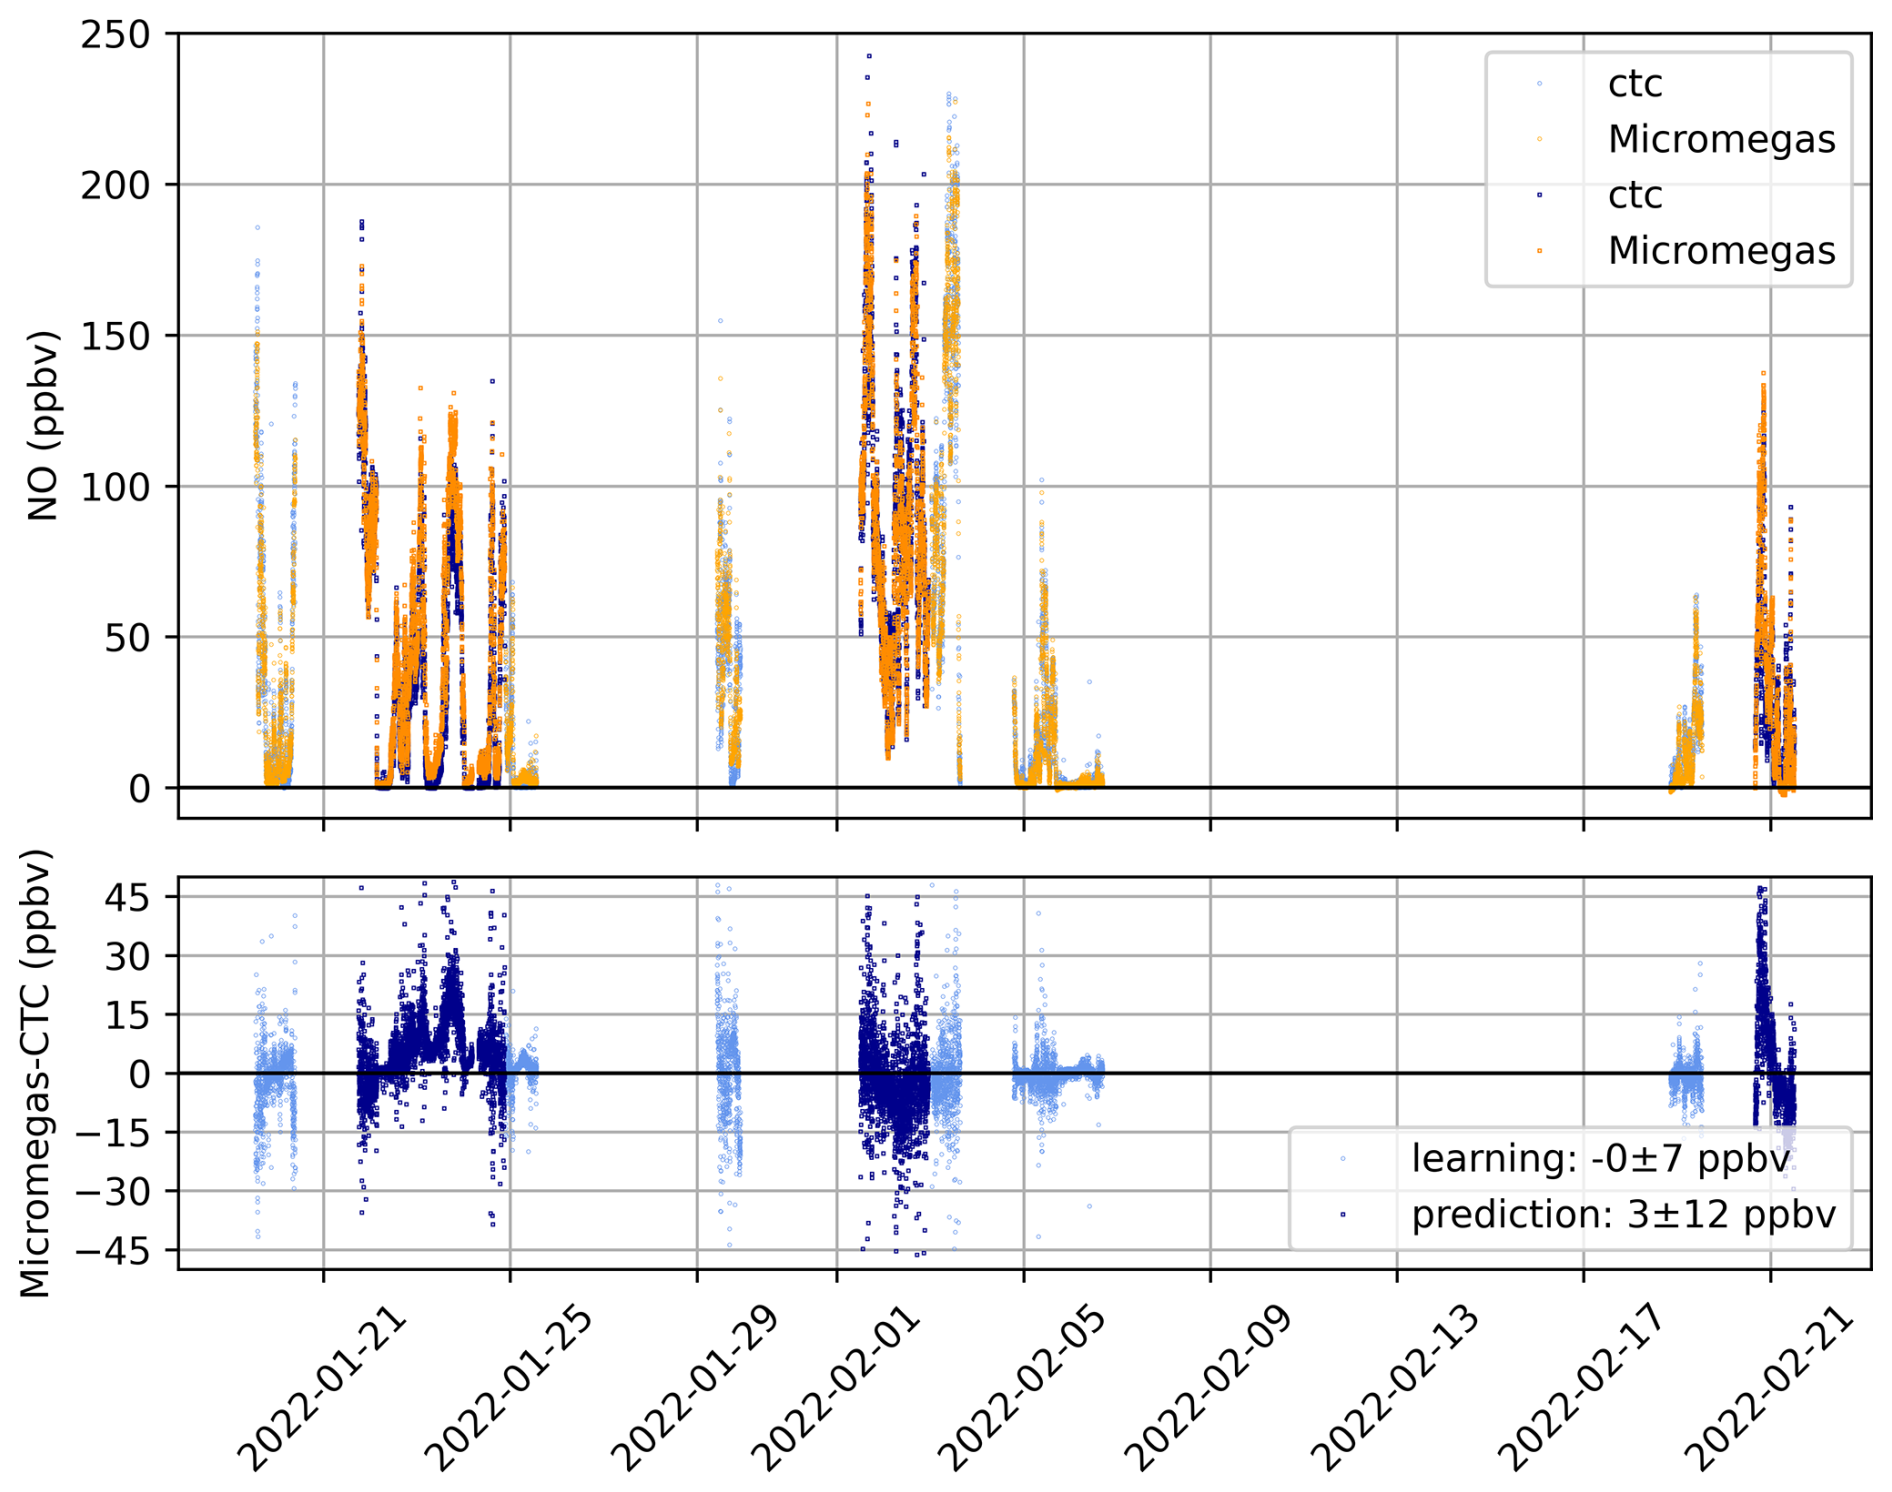
Task: Click the Micromegas-CTC (ppbv) axis label
Action: click(36, 1073)
